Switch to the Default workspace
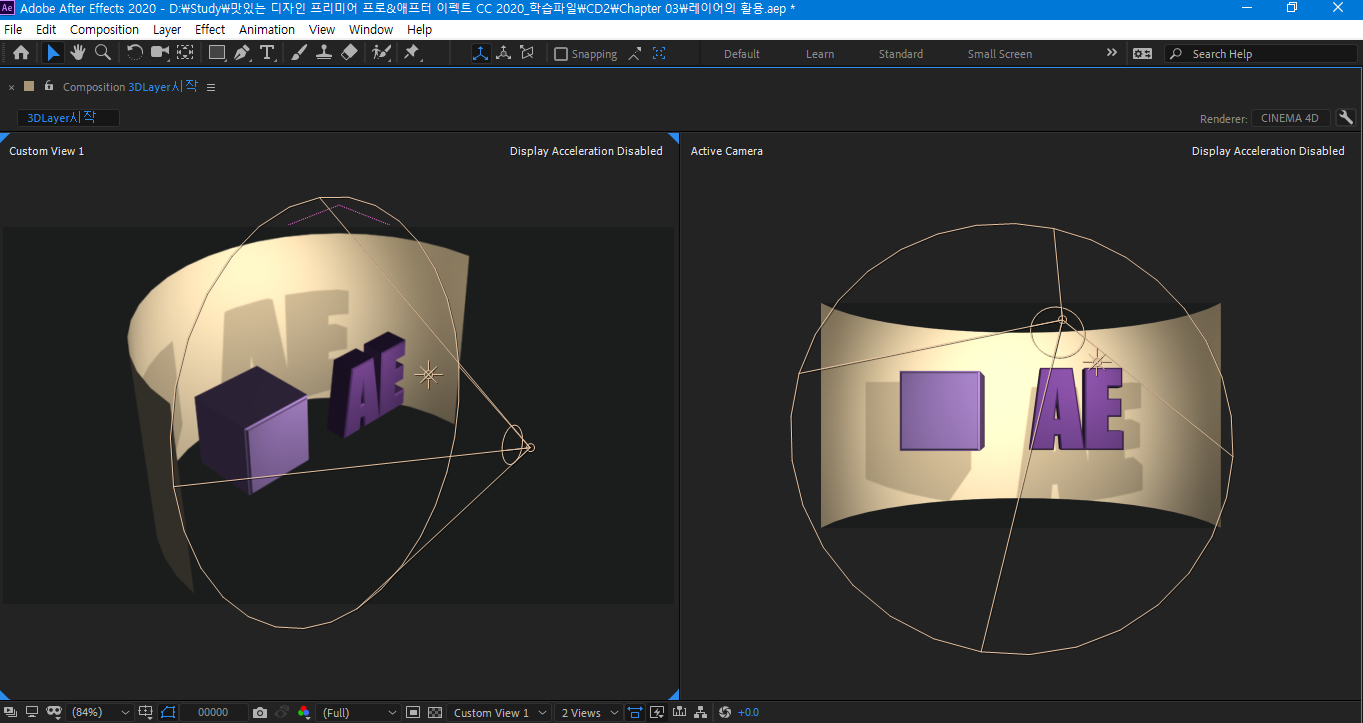 (742, 54)
